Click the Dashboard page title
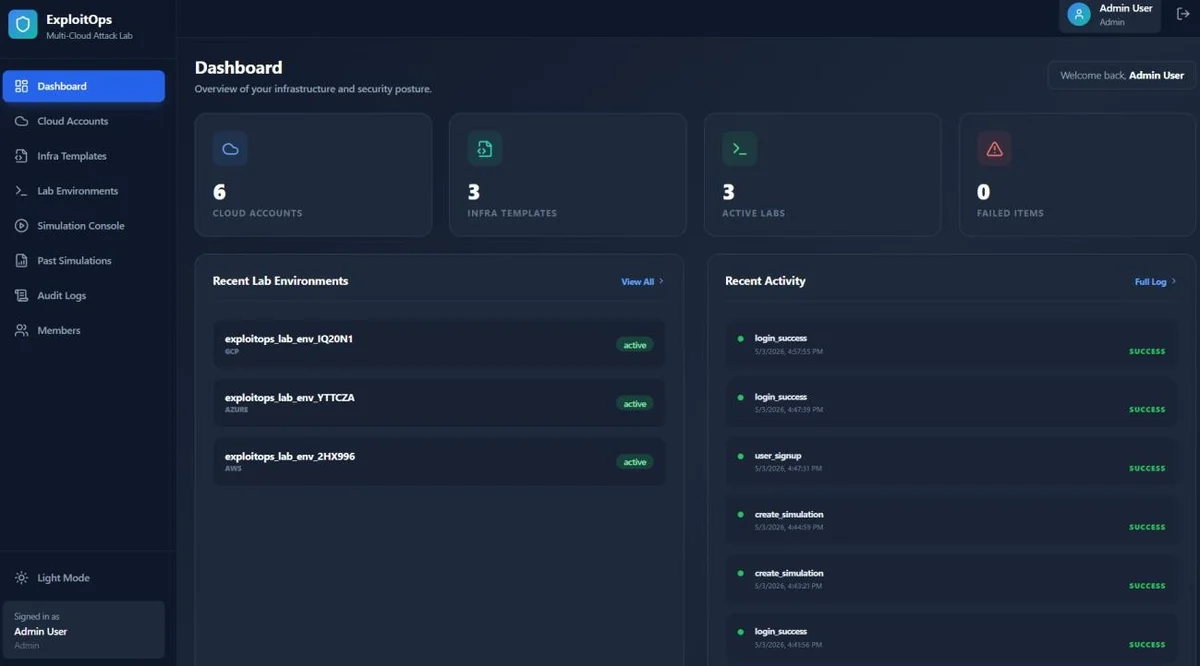1200x666 pixels. 238,68
